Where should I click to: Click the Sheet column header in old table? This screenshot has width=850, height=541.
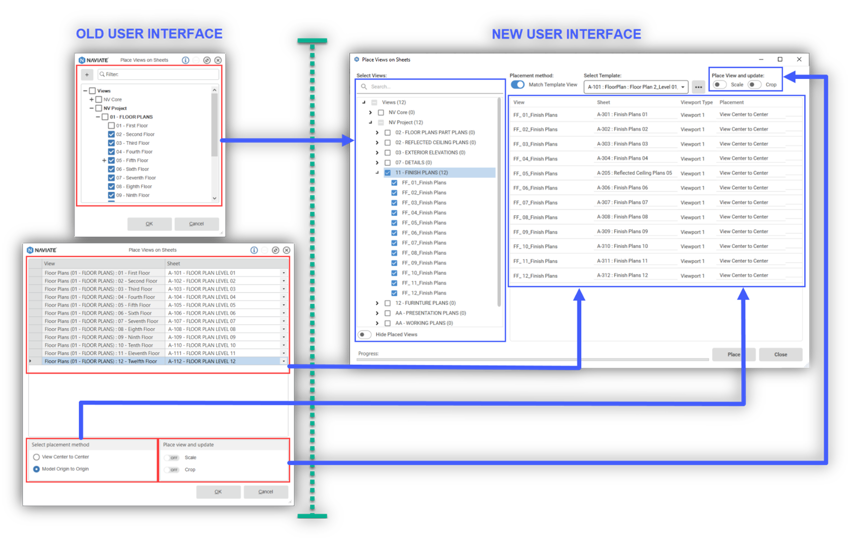click(226, 263)
